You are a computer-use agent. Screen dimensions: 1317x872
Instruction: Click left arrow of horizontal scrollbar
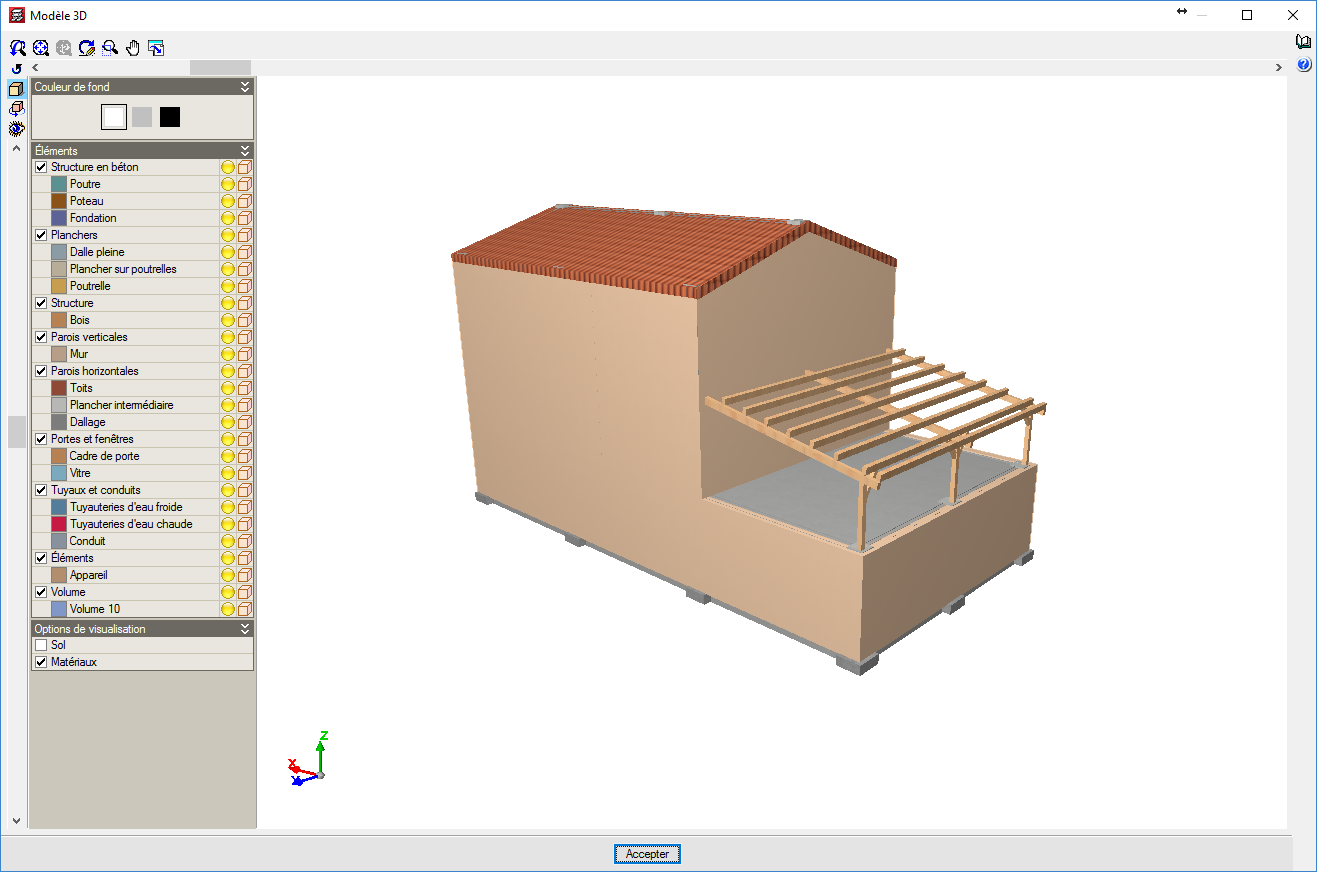point(35,67)
